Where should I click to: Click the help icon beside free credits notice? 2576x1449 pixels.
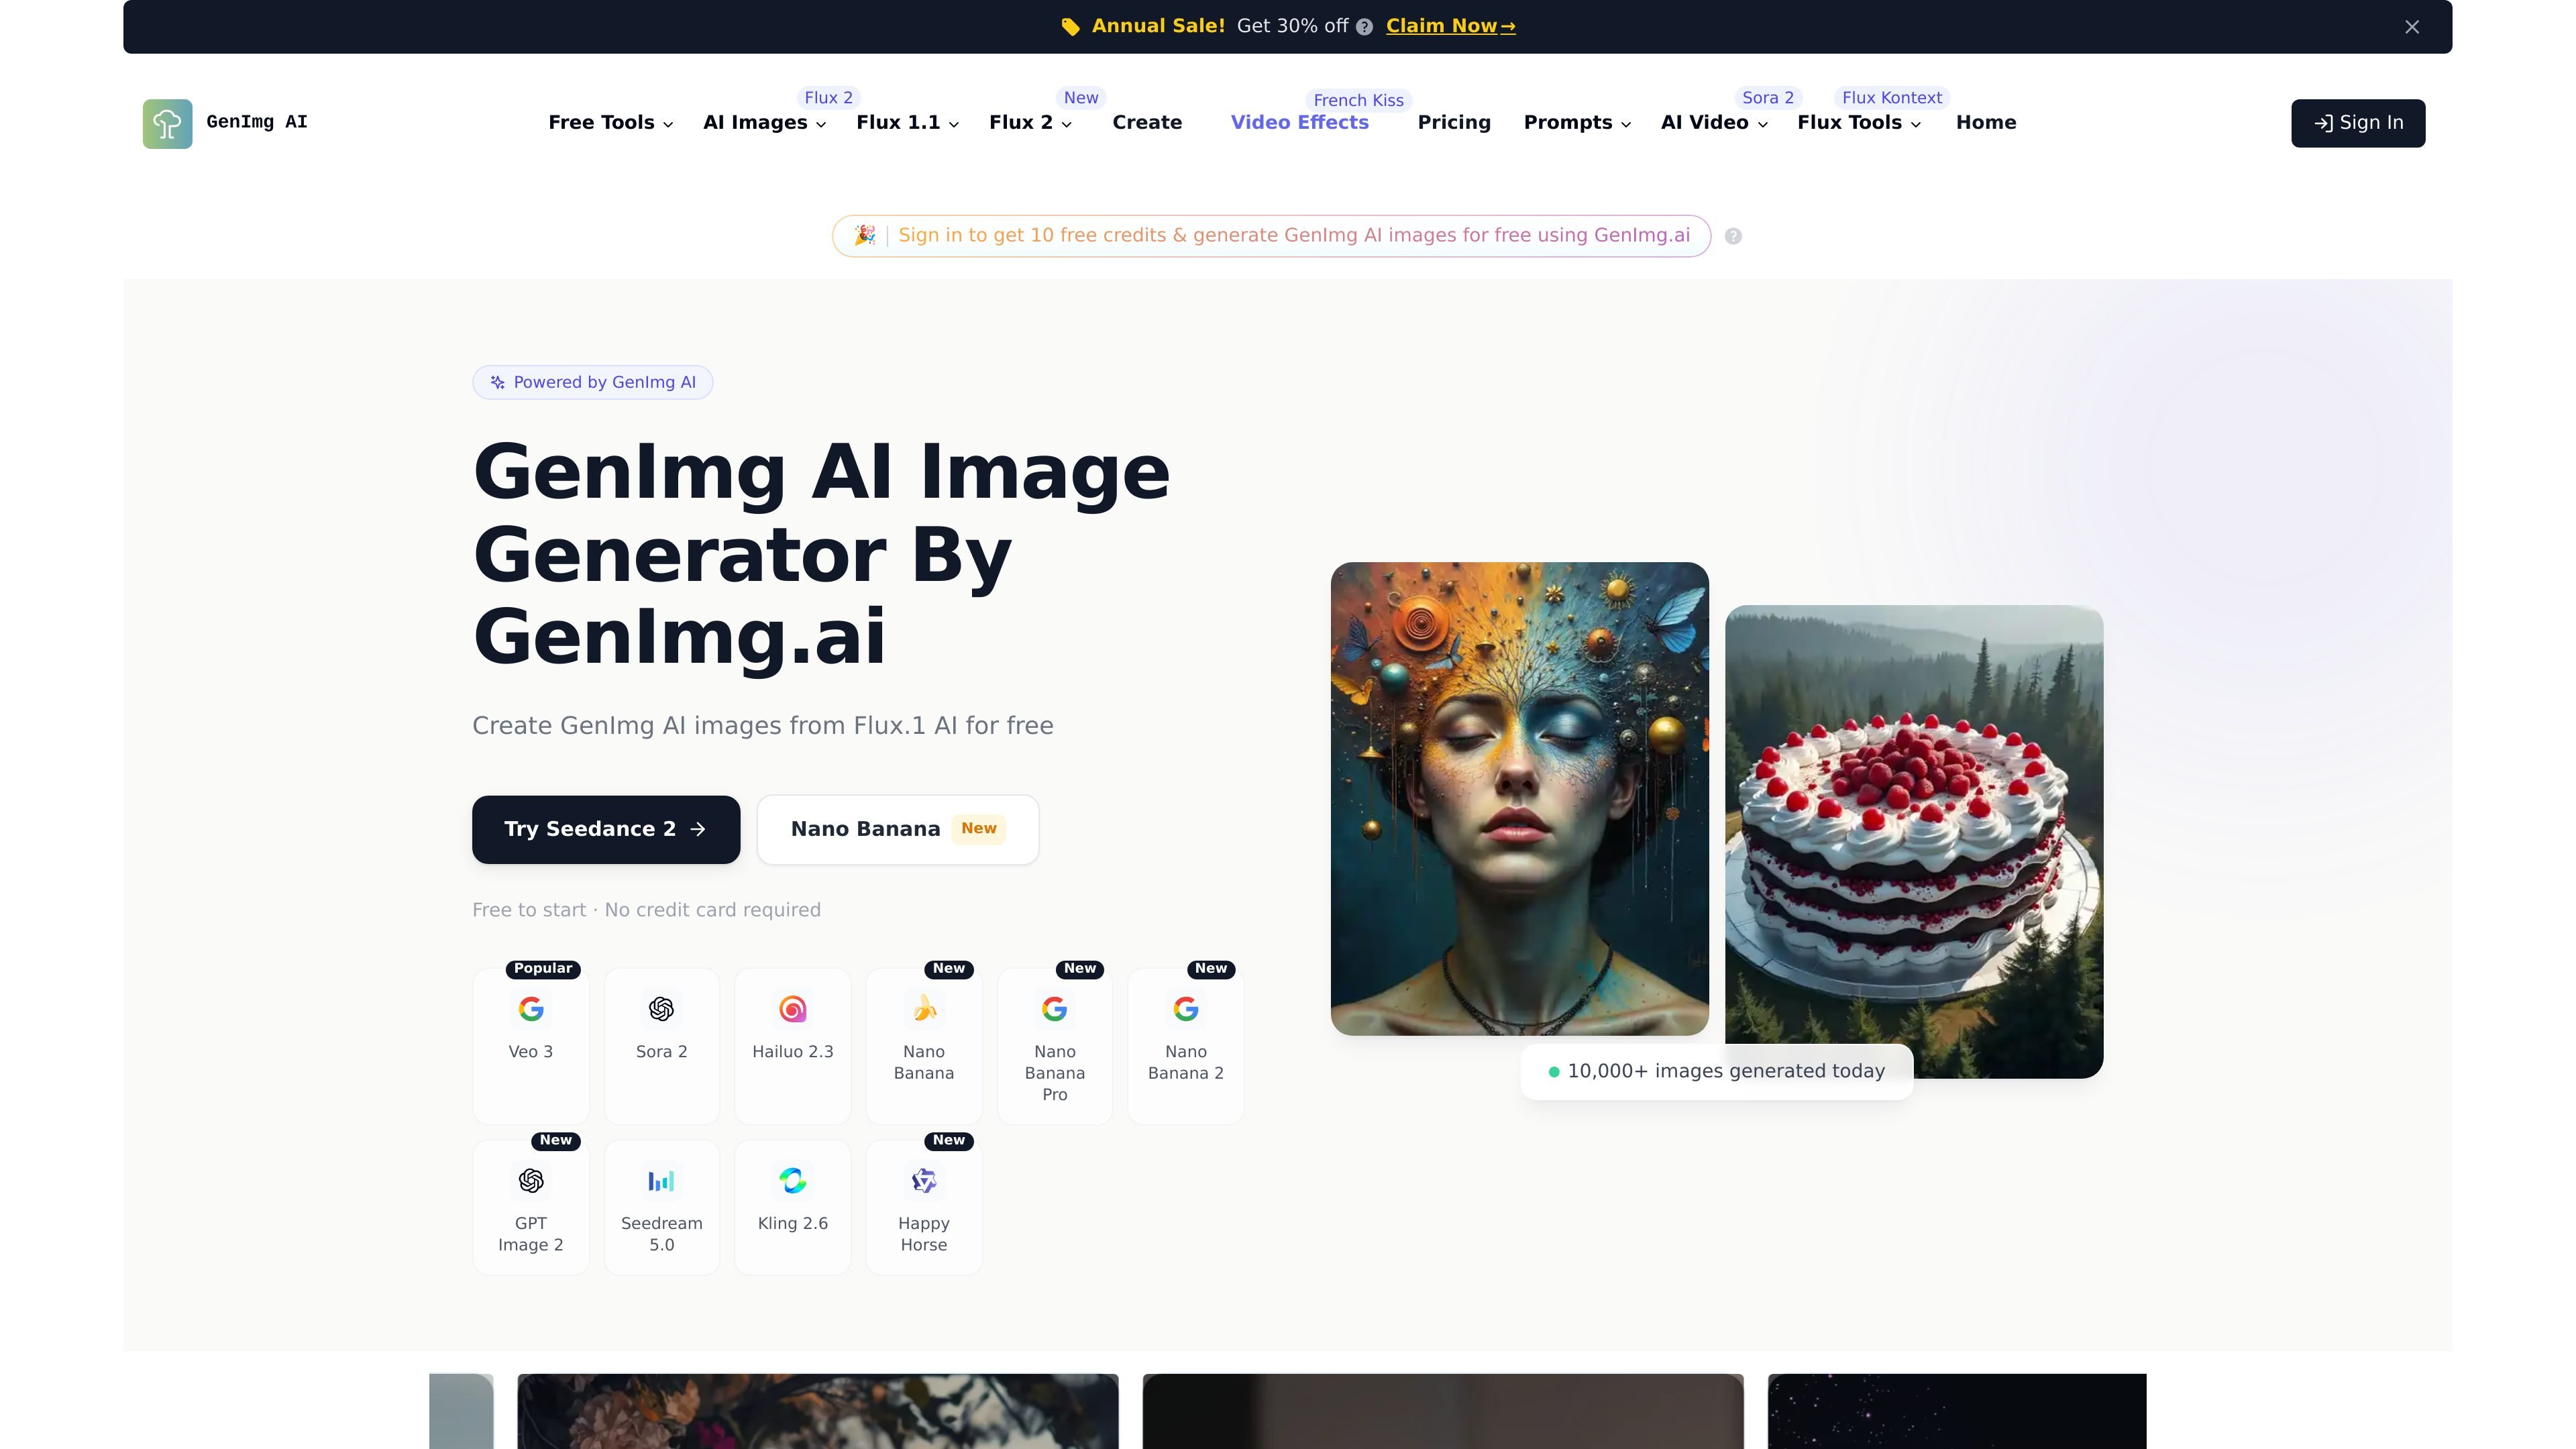point(1733,236)
